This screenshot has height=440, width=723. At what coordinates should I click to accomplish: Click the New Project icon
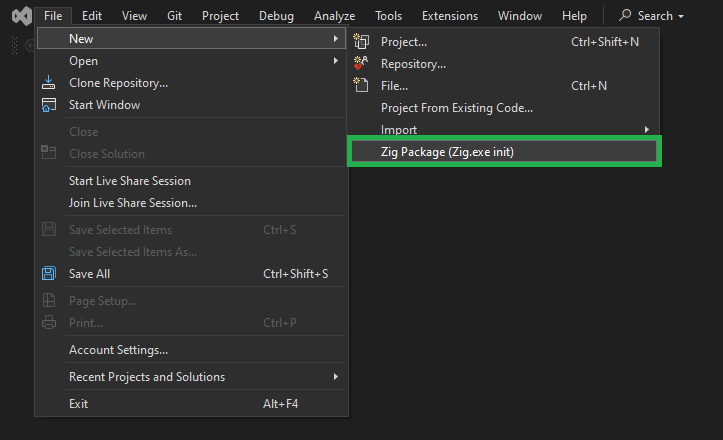tap(361, 42)
